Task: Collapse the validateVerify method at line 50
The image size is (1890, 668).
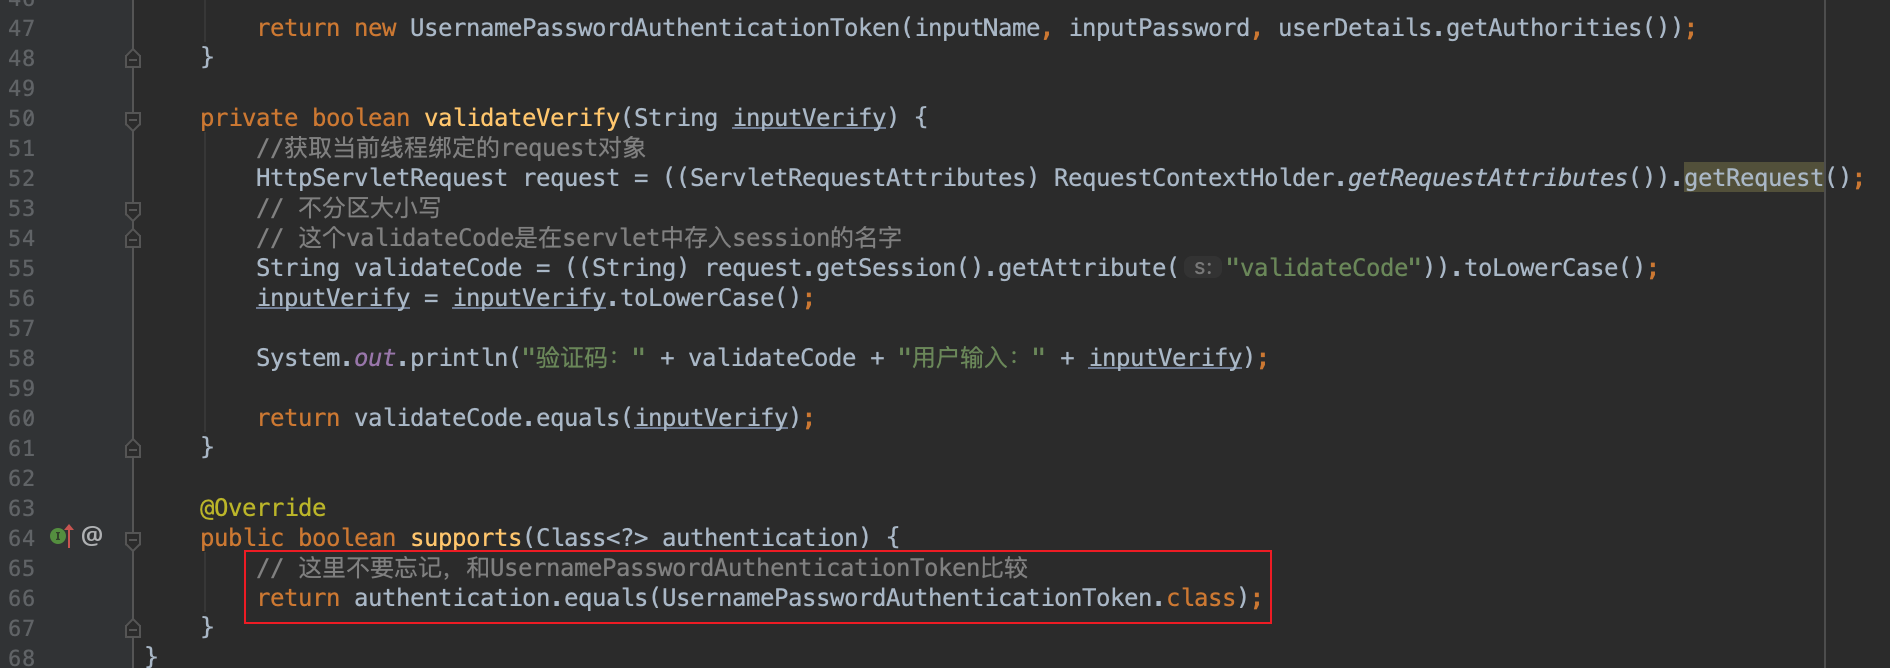Action: [x=133, y=120]
